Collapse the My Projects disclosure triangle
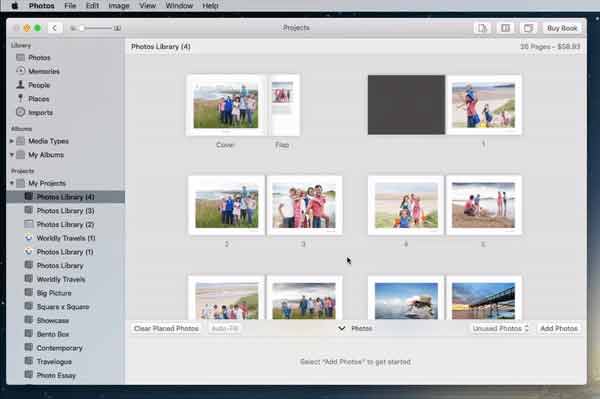600x399 pixels. pos(11,183)
